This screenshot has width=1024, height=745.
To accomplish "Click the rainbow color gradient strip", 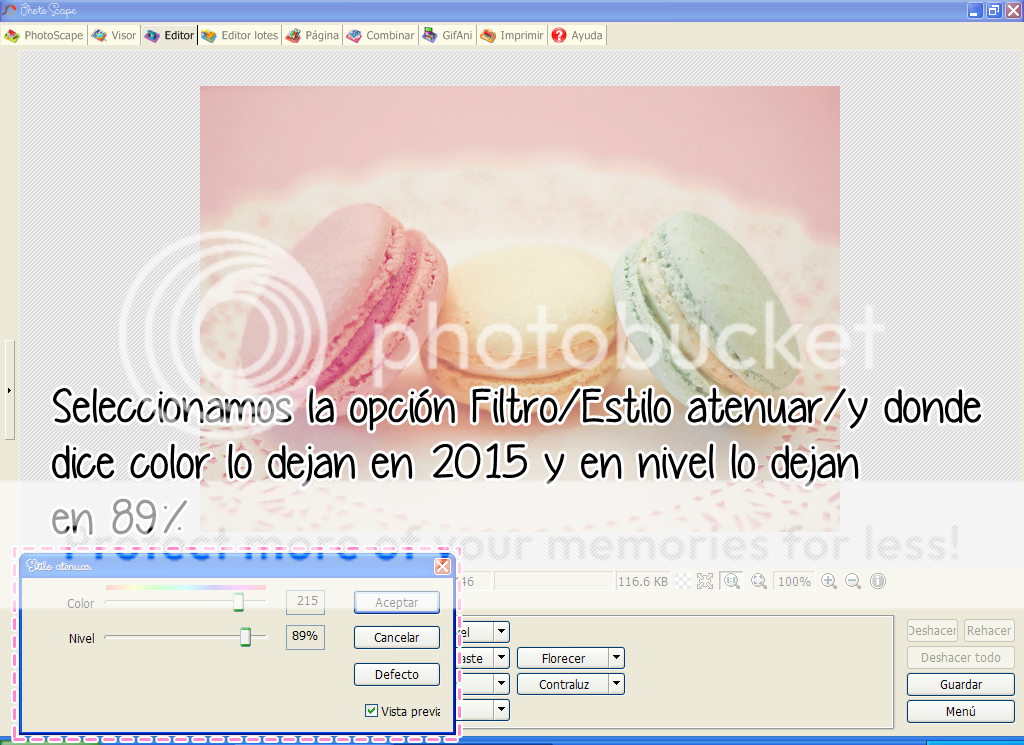I will pos(185,588).
